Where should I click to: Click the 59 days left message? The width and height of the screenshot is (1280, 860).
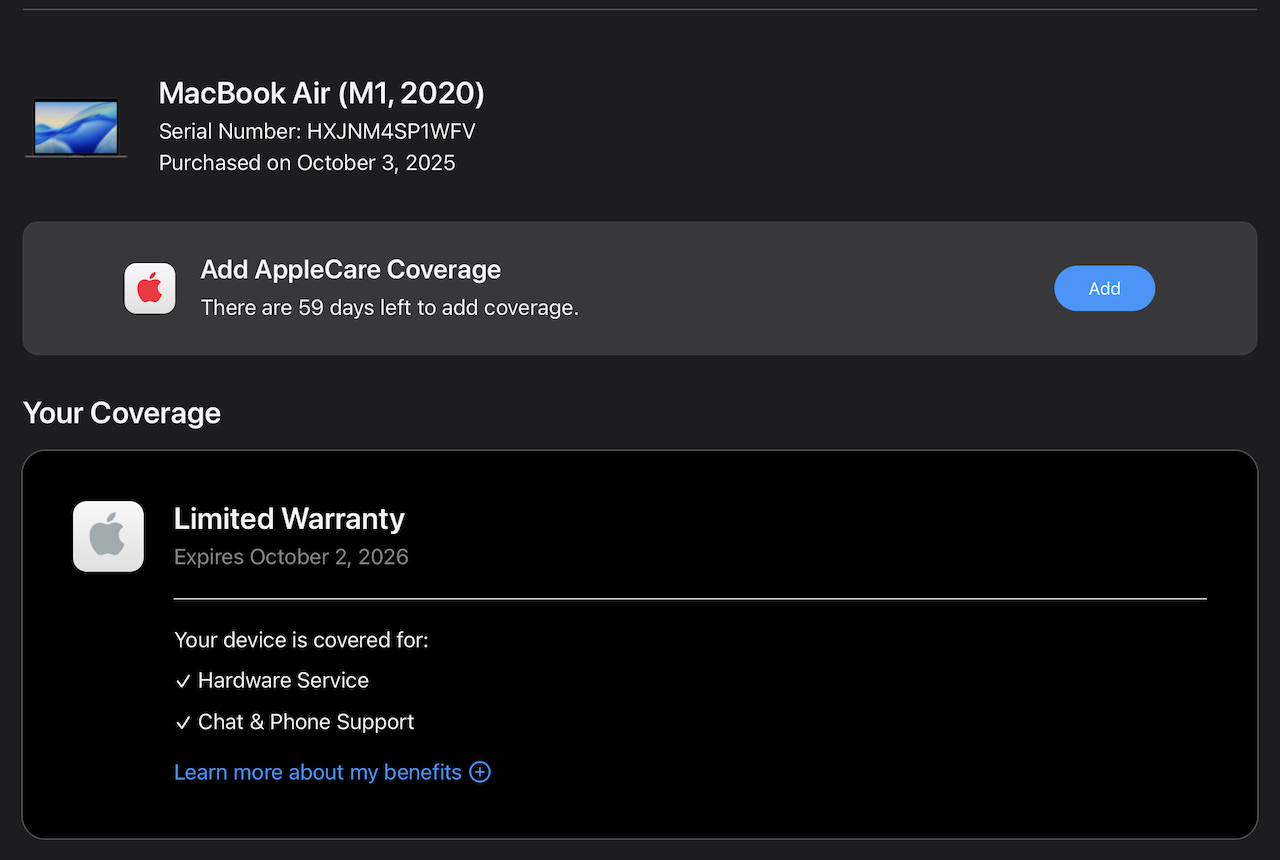click(389, 308)
